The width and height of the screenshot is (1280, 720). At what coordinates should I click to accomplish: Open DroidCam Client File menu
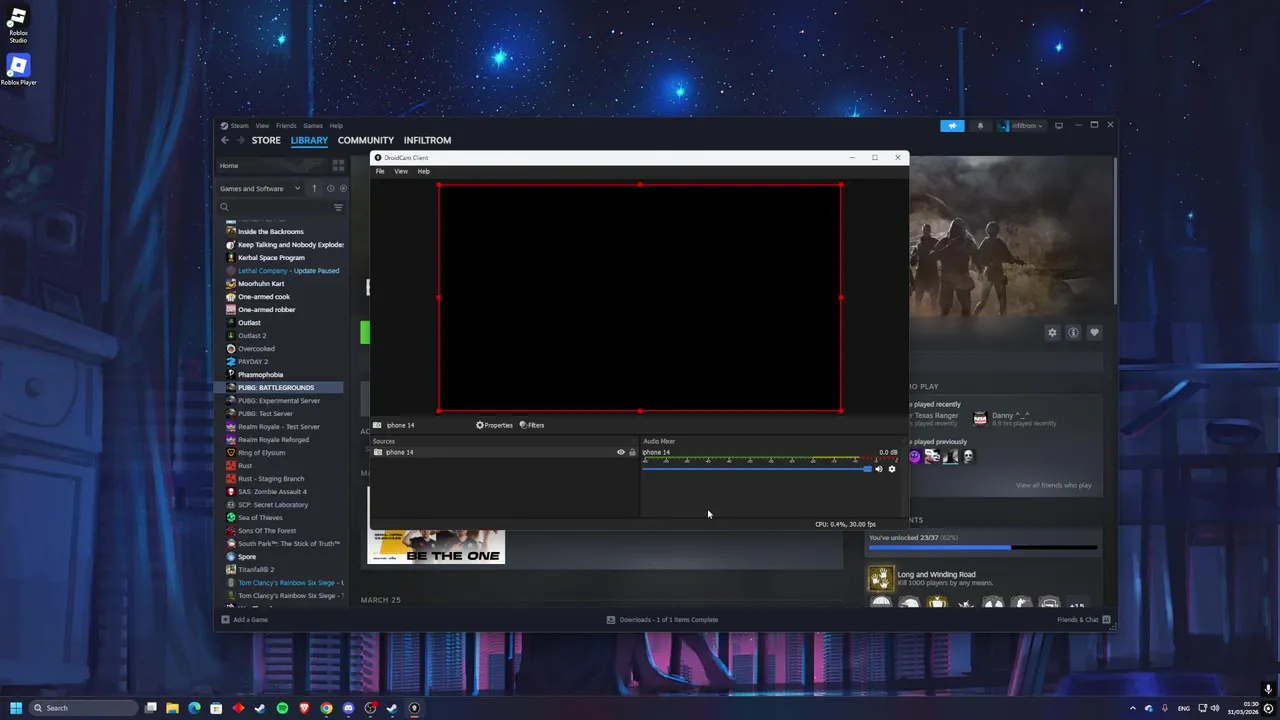pos(380,171)
